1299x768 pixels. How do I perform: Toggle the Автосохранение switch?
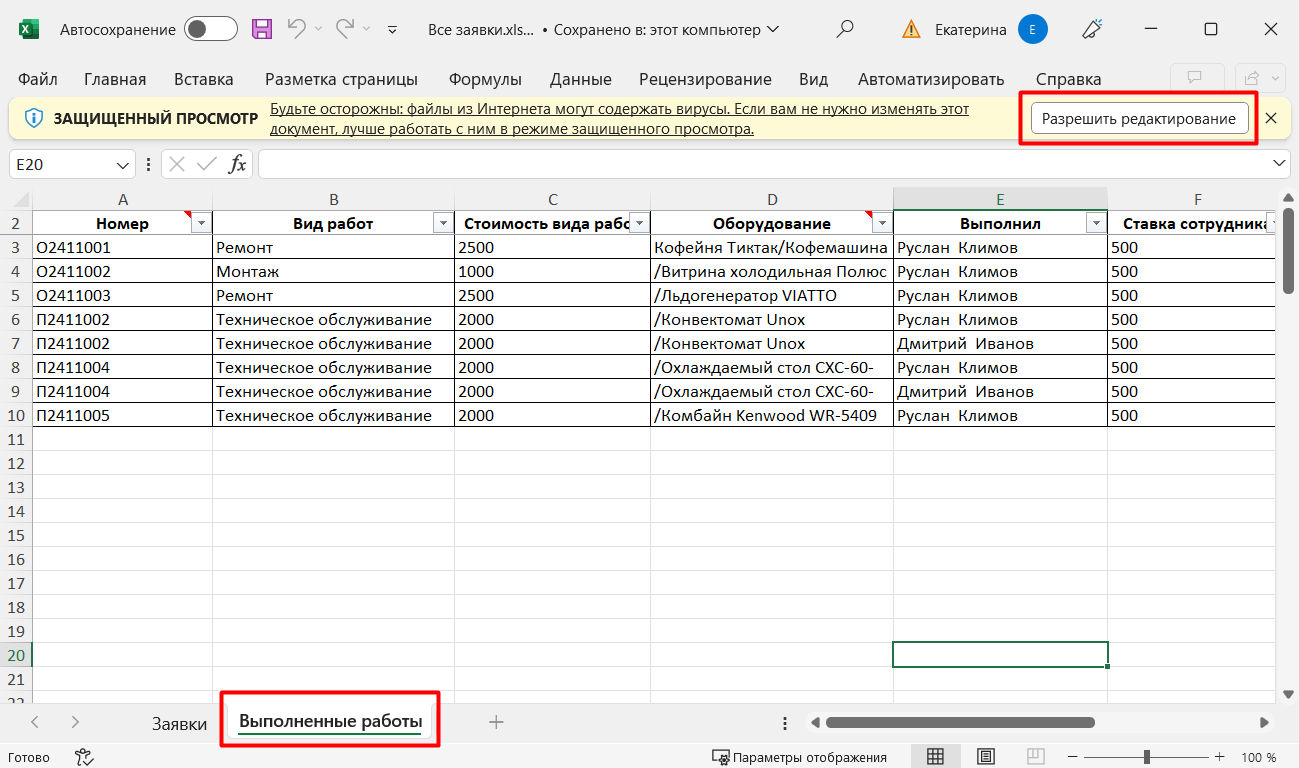[210, 29]
